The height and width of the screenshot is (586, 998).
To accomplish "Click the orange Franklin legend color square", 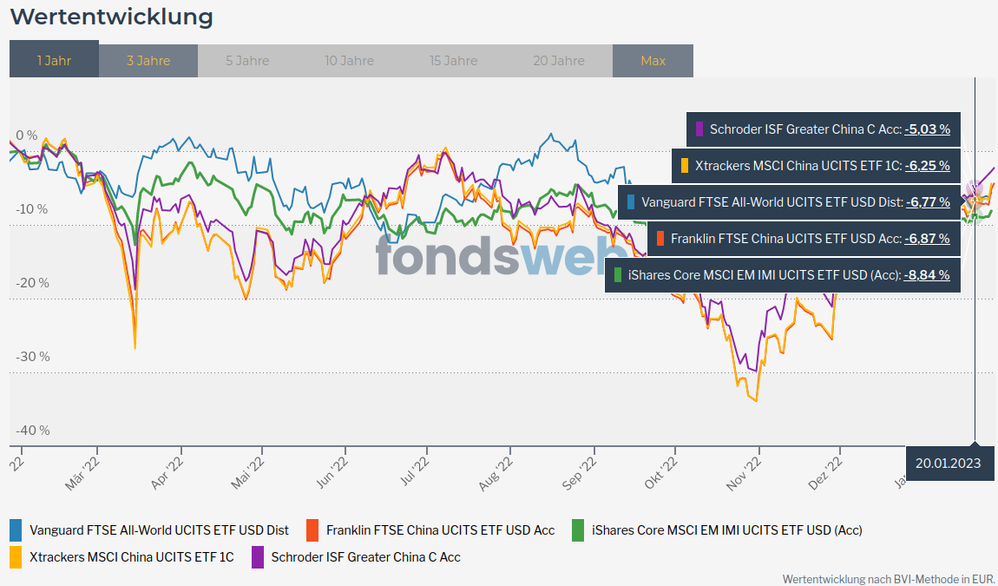I will [x=313, y=530].
